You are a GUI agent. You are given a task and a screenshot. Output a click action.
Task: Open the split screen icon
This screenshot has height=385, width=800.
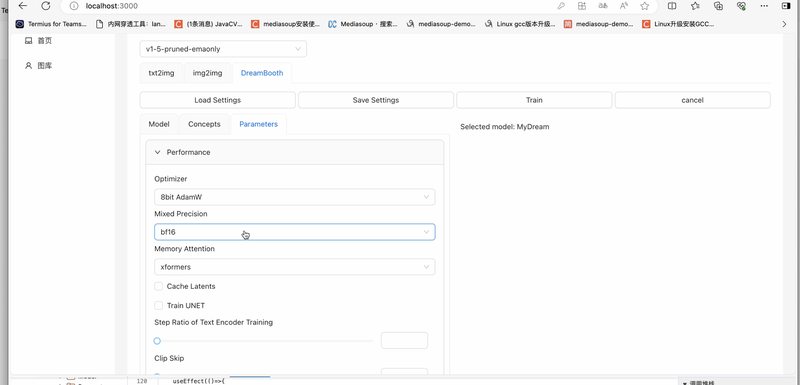[x=672, y=6]
